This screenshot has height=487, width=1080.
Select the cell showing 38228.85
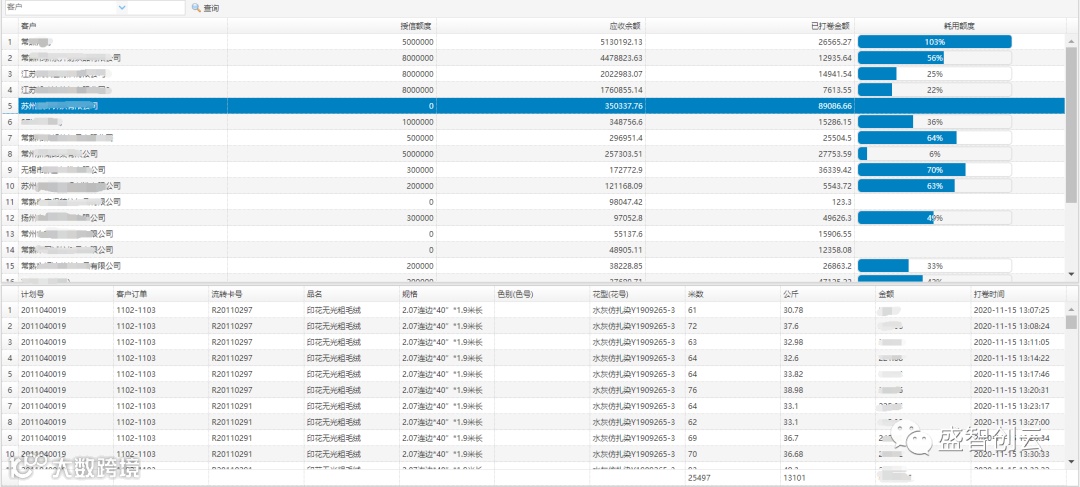(626, 265)
